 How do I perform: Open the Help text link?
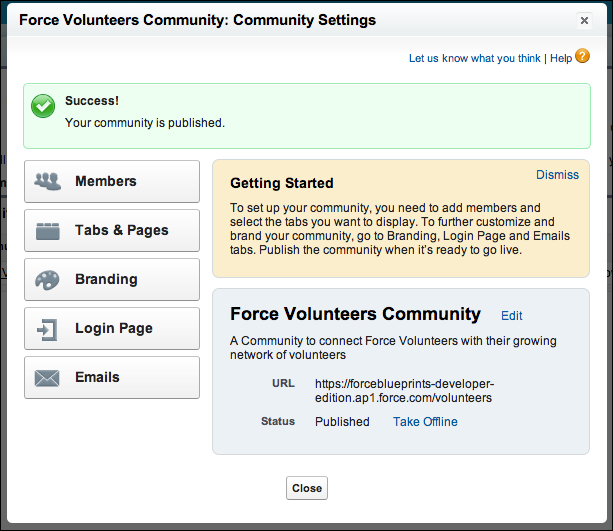coord(560,59)
